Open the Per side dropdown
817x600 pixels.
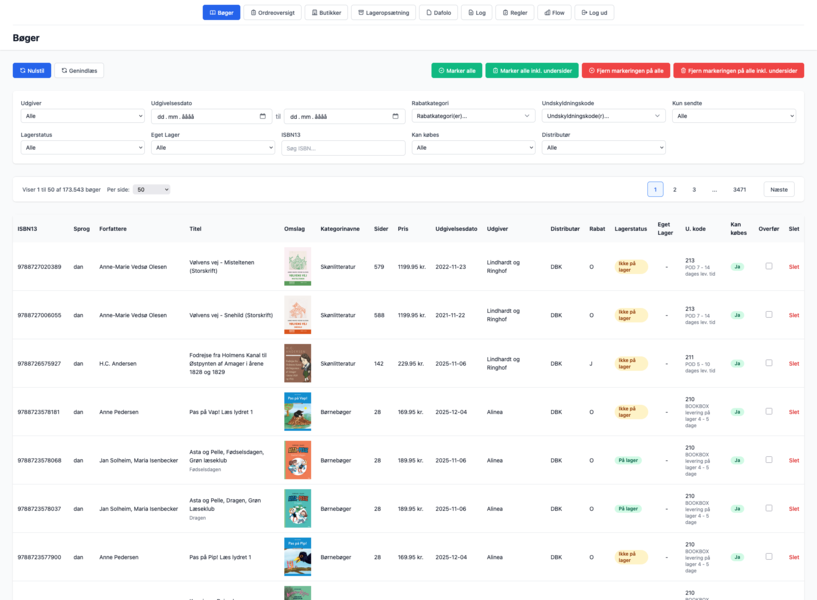pyautogui.click(x=152, y=189)
